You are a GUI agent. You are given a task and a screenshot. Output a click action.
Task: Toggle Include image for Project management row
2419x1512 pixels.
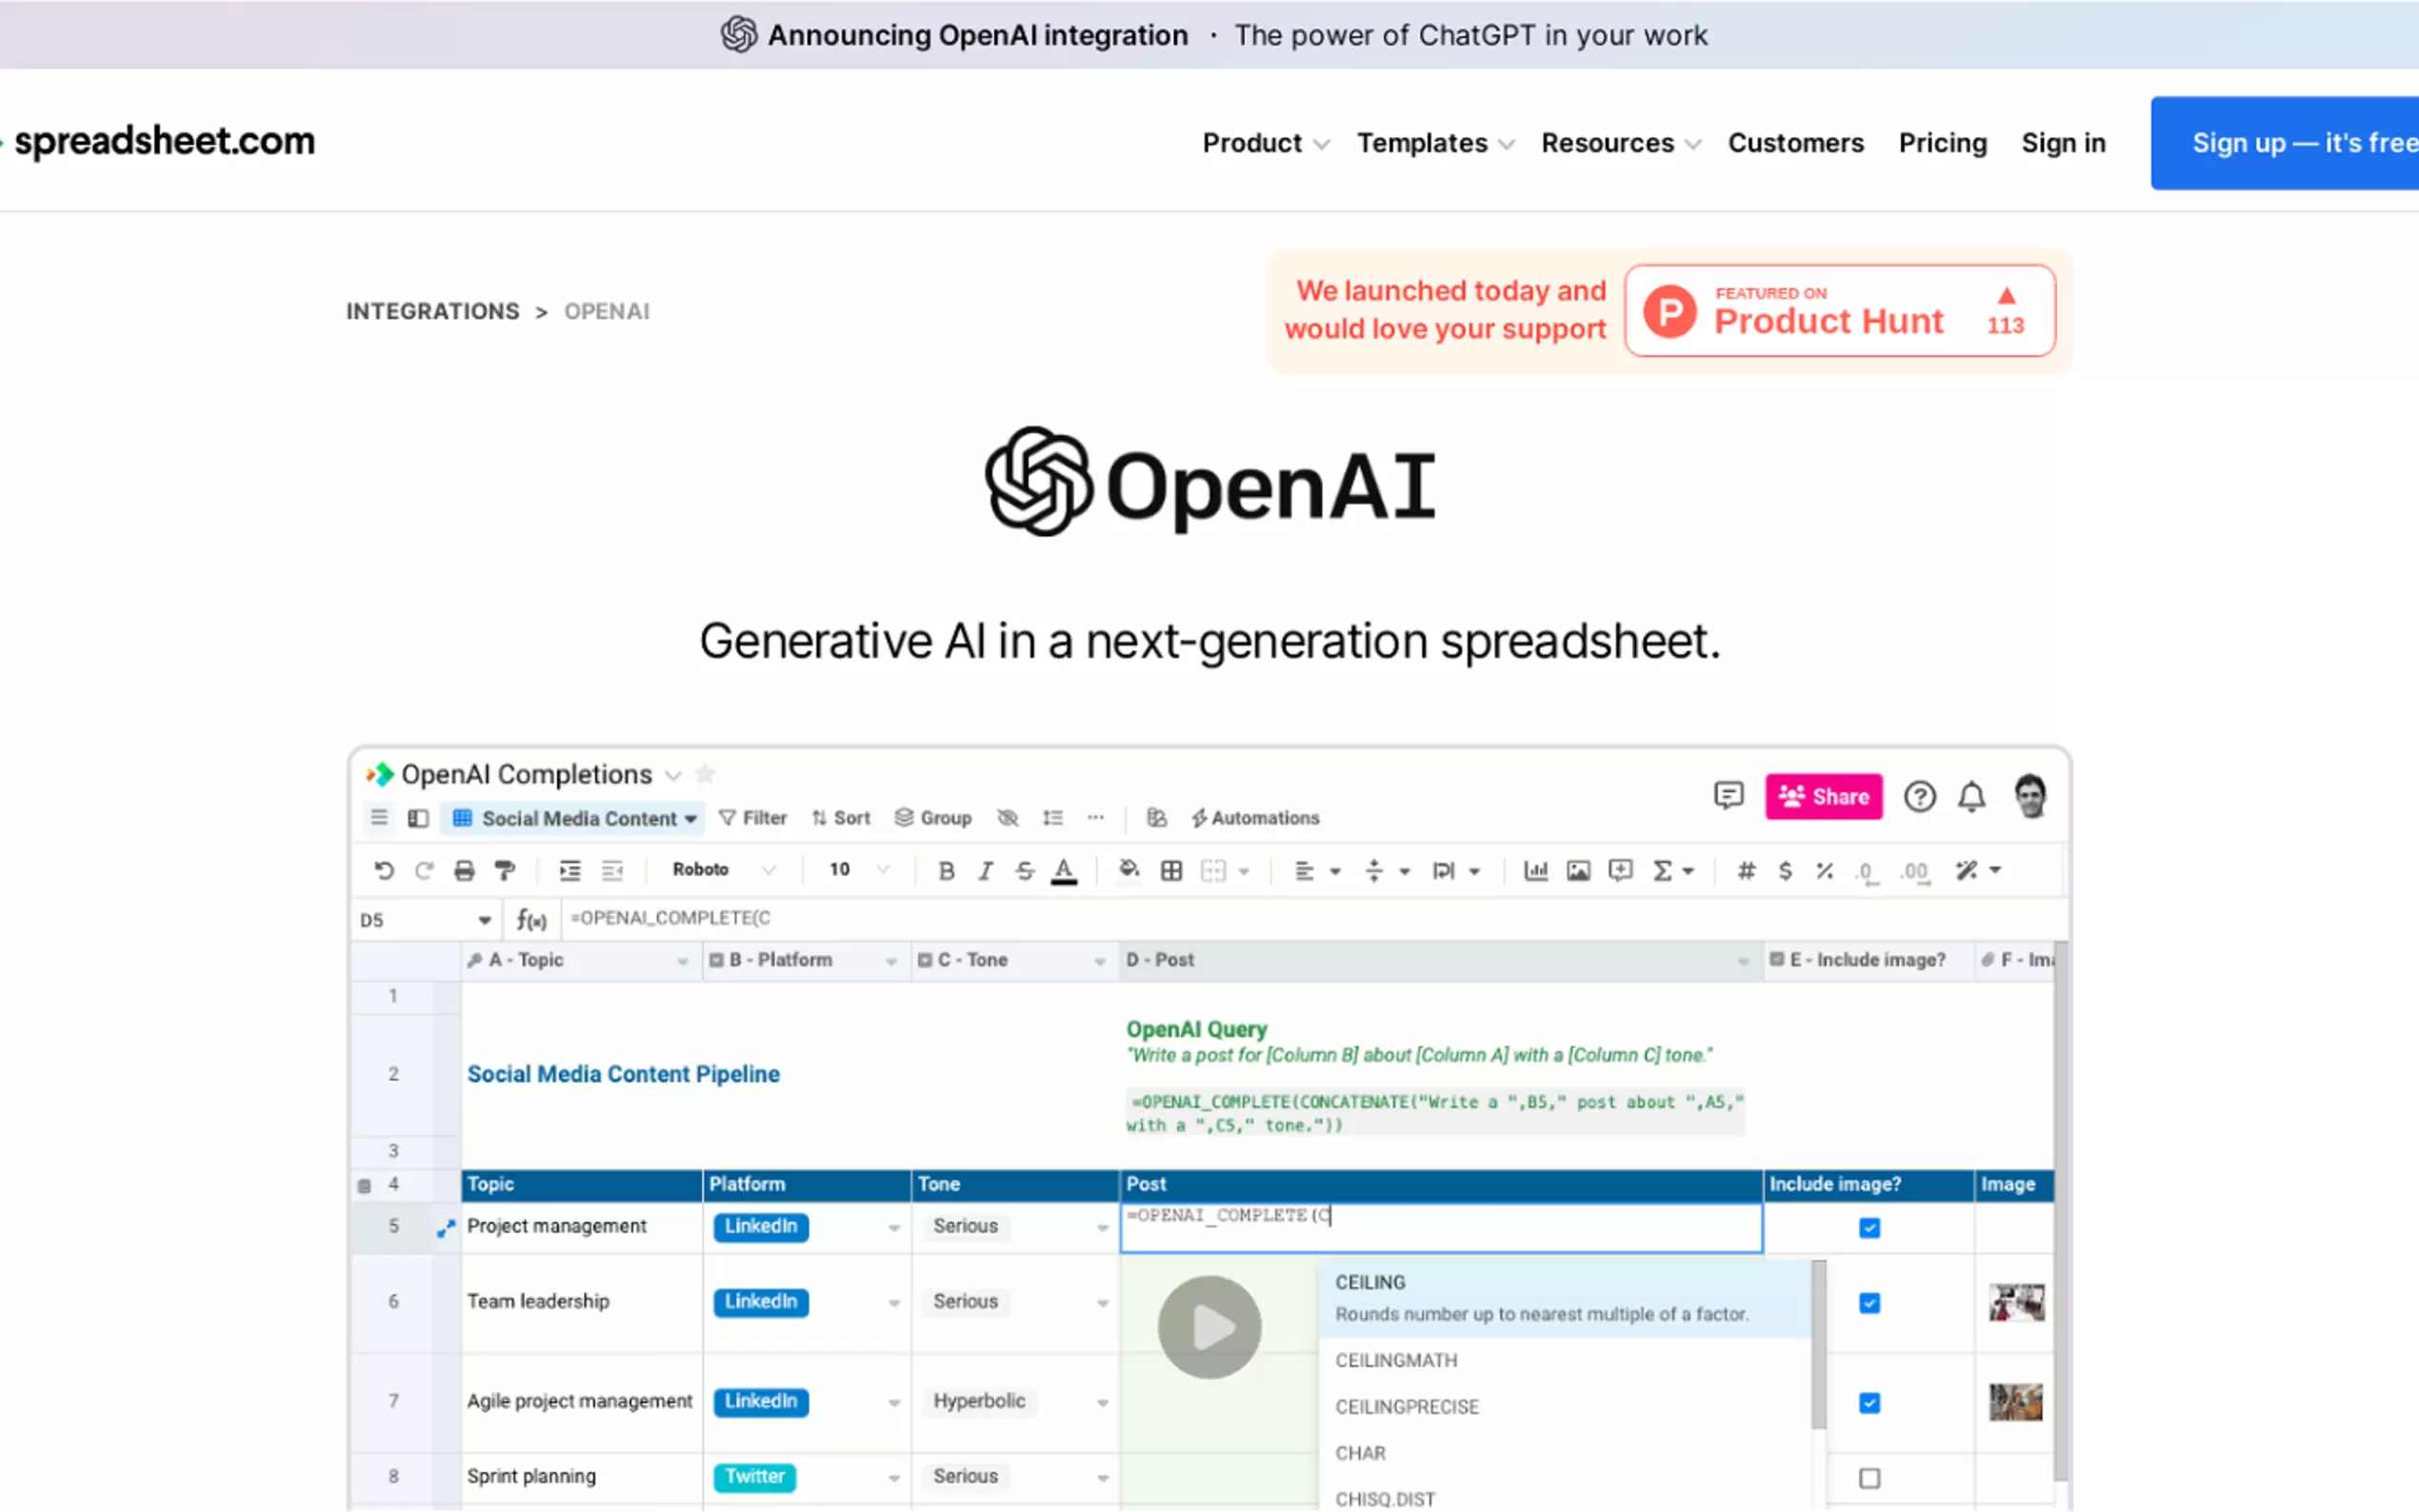click(1869, 1228)
